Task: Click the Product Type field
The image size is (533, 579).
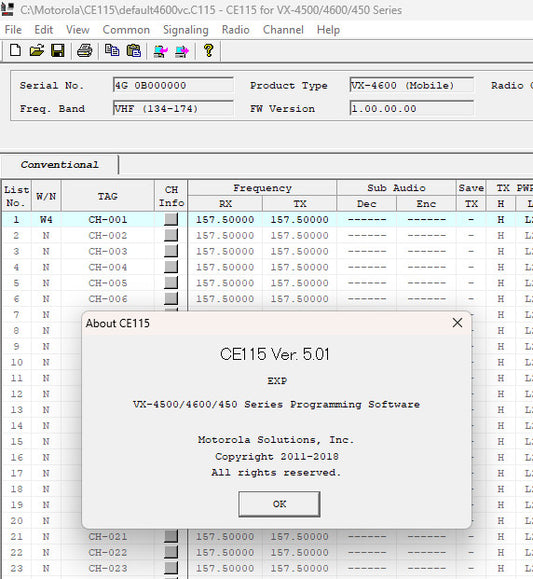Action: click(411, 85)
